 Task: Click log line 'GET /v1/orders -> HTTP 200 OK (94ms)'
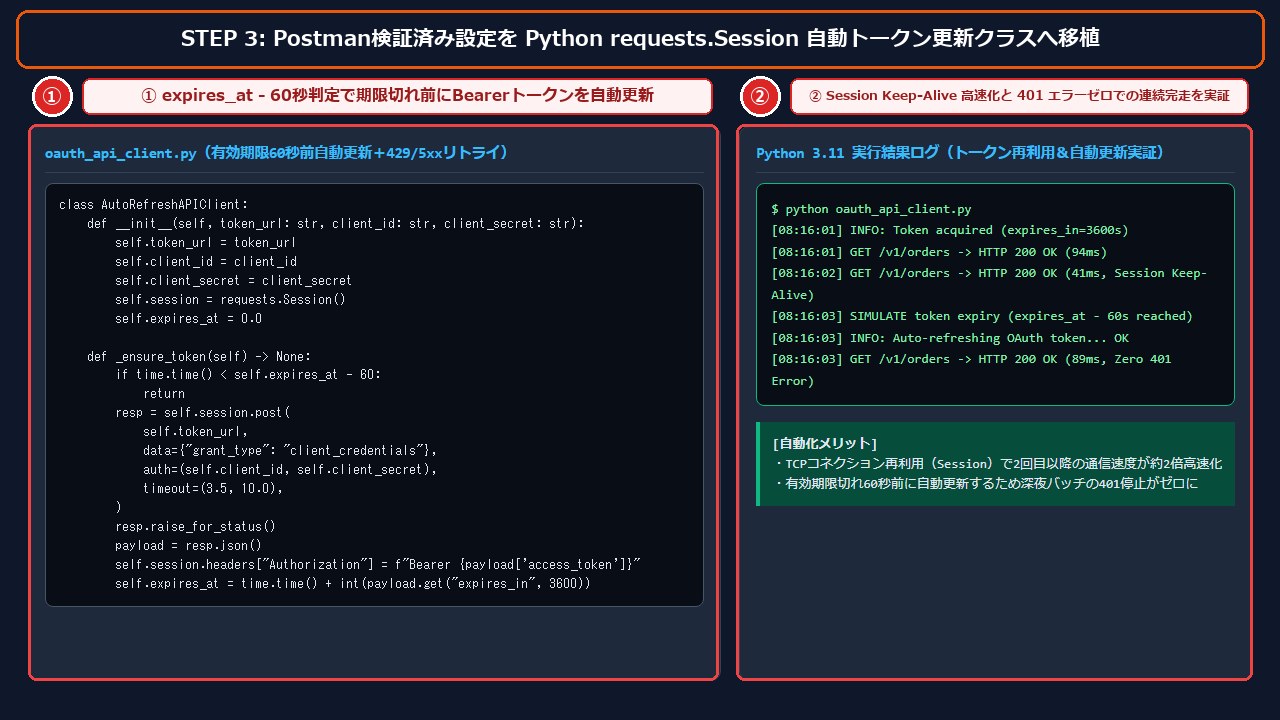939,252
